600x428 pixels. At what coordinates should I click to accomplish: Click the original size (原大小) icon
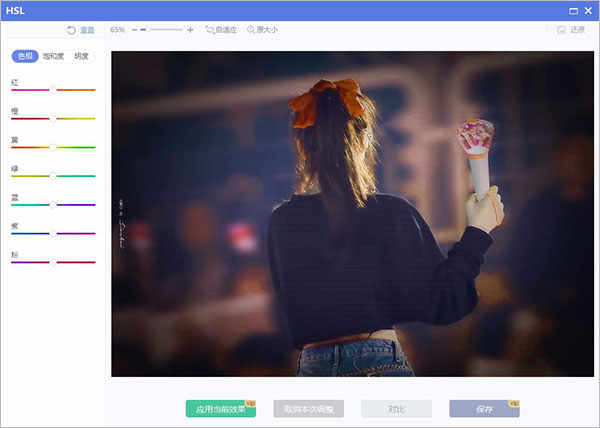251,29
